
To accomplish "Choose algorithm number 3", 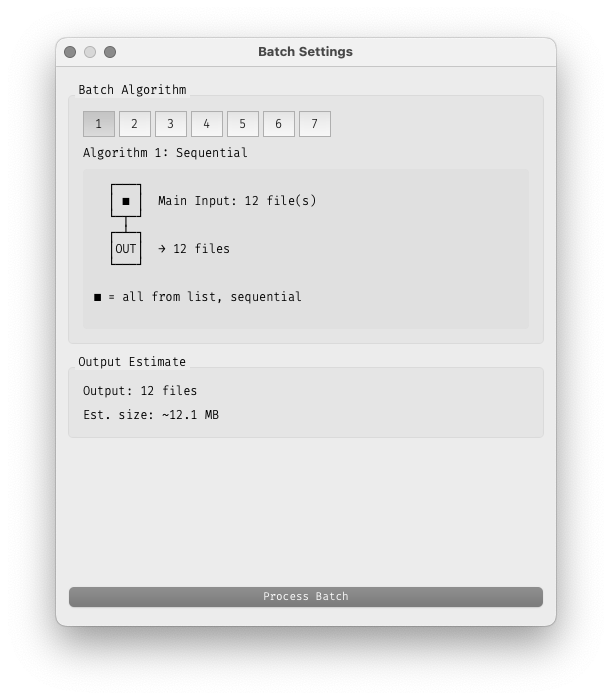I will click(171, 124).
